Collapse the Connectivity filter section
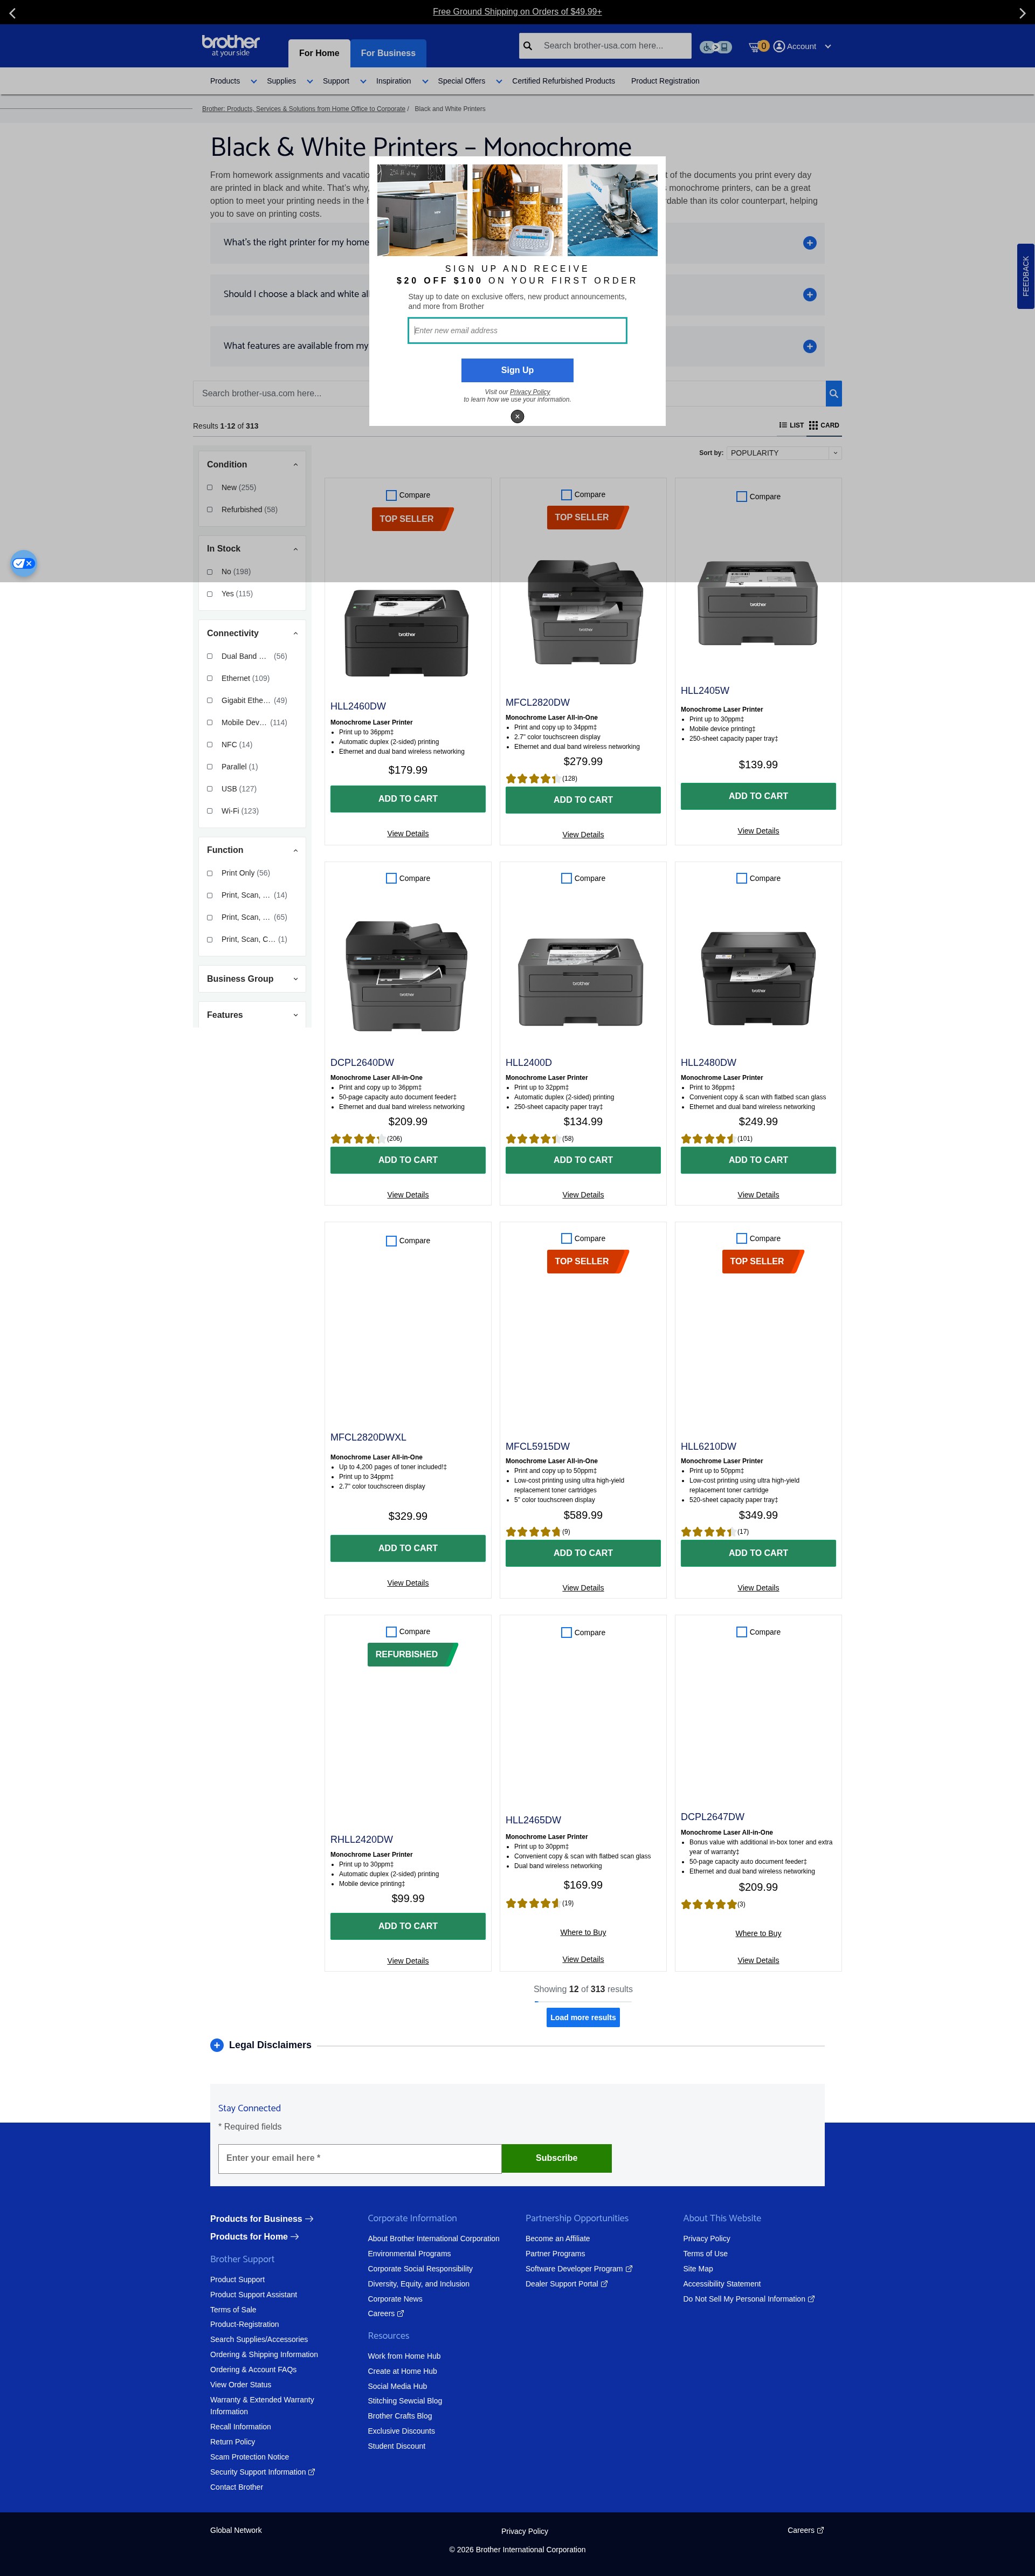The height and width of the screenshot is (2576, 1035). coord(295,634)
